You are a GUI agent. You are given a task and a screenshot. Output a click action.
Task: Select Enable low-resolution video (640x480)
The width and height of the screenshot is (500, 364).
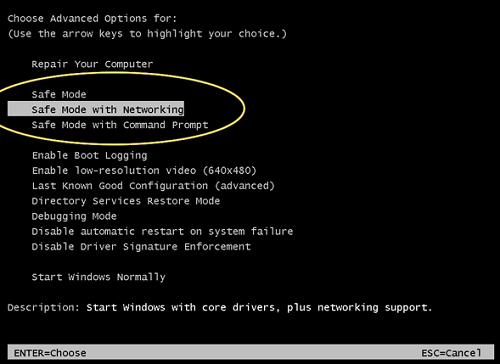[x=144, y=171]
